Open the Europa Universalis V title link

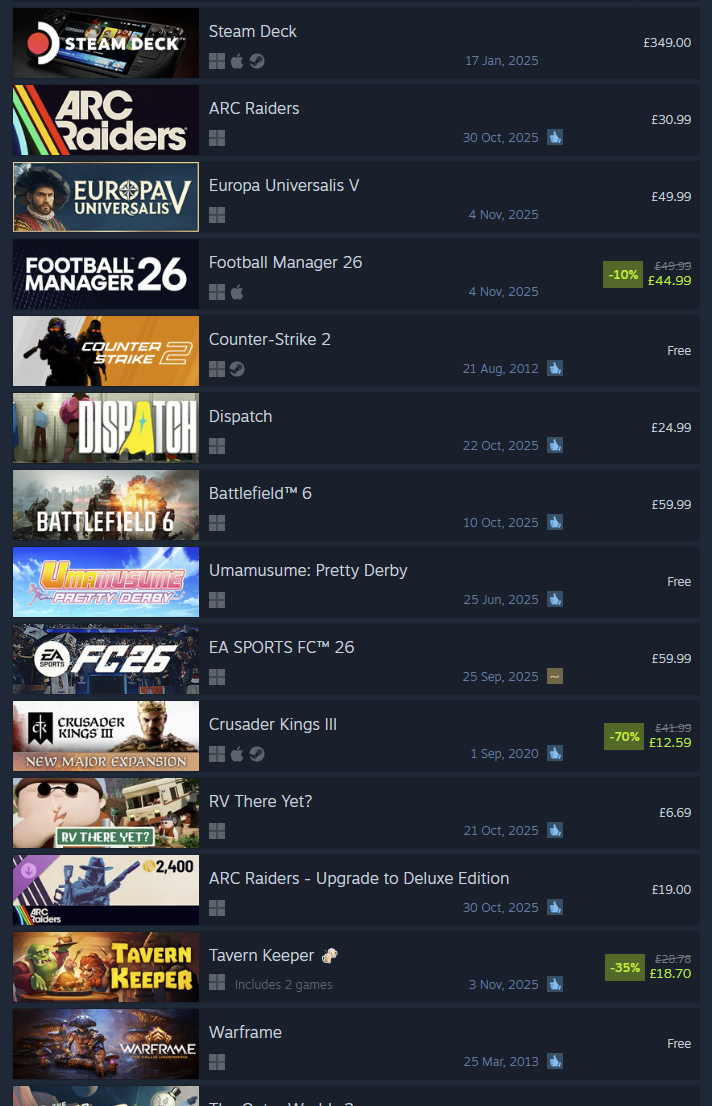[x=284, y=186]
